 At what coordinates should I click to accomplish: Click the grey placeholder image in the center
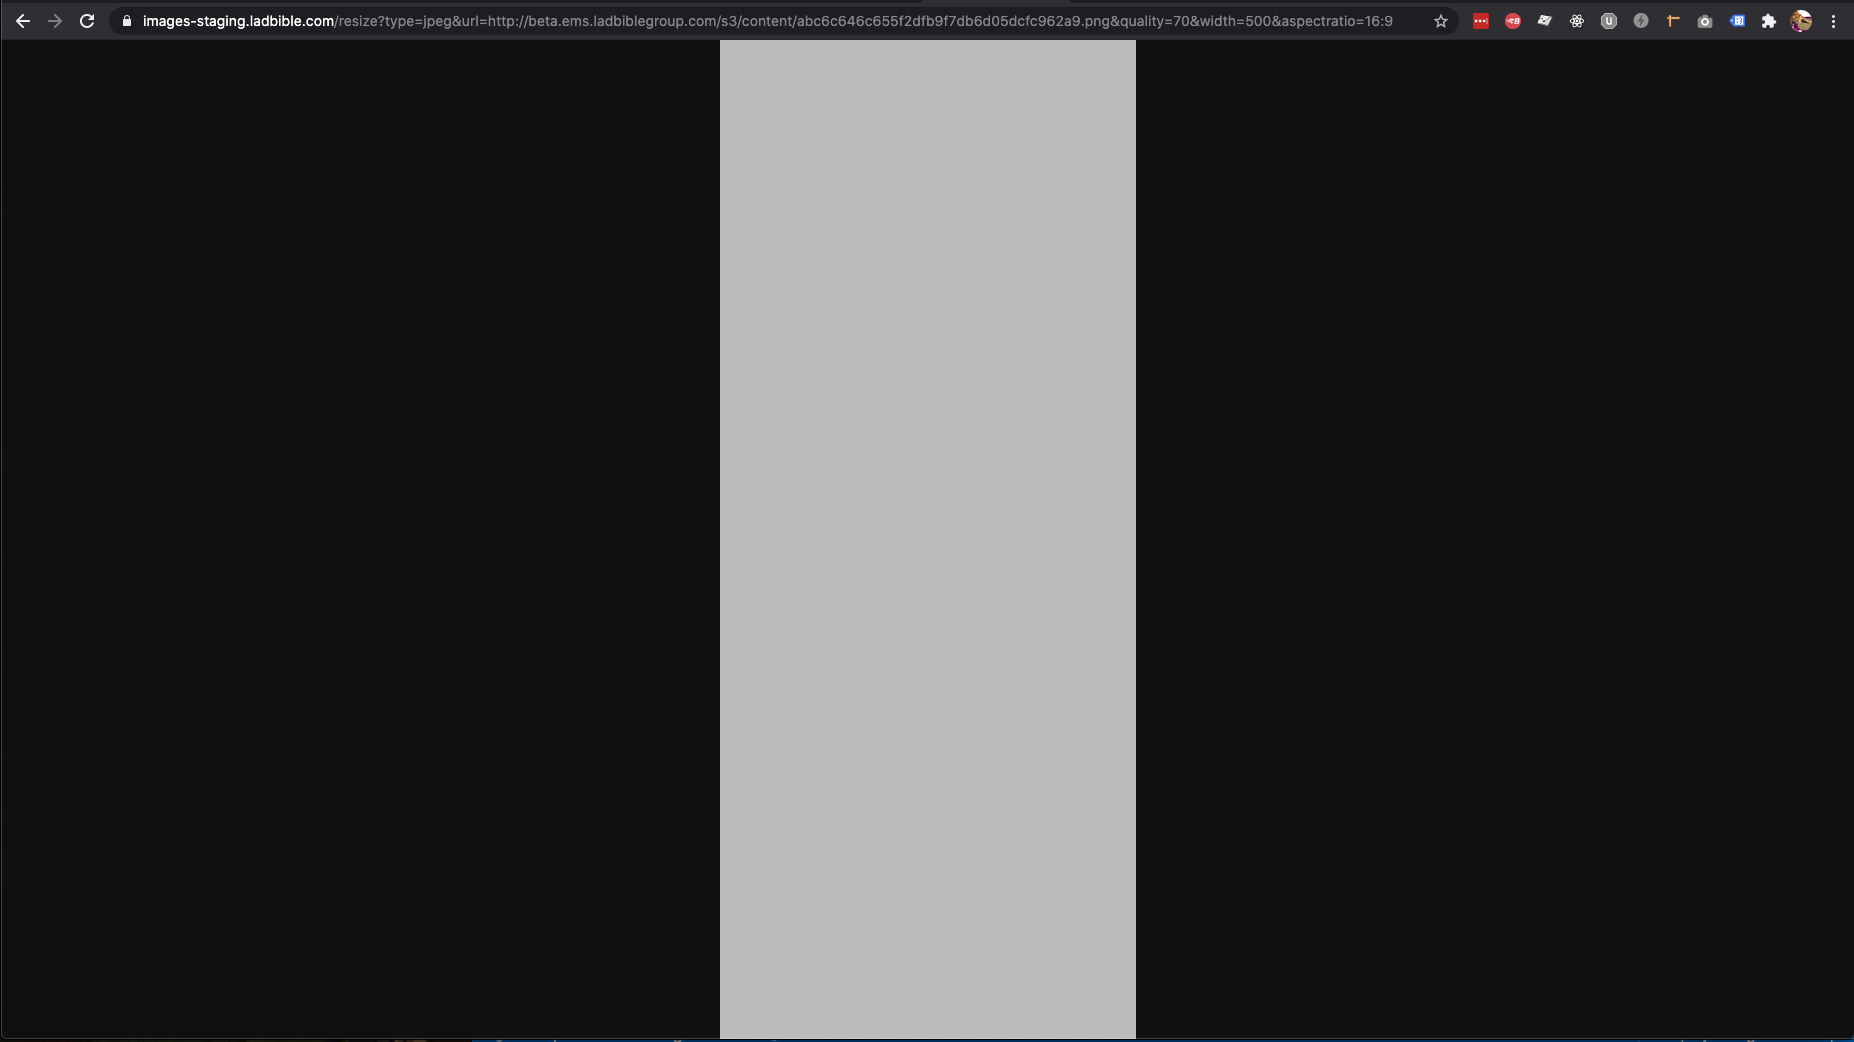(x=926, y=540)
